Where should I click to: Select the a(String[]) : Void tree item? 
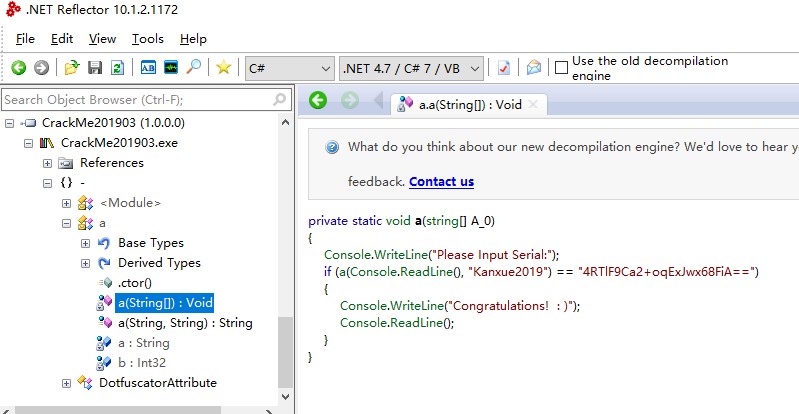point(165,303)
